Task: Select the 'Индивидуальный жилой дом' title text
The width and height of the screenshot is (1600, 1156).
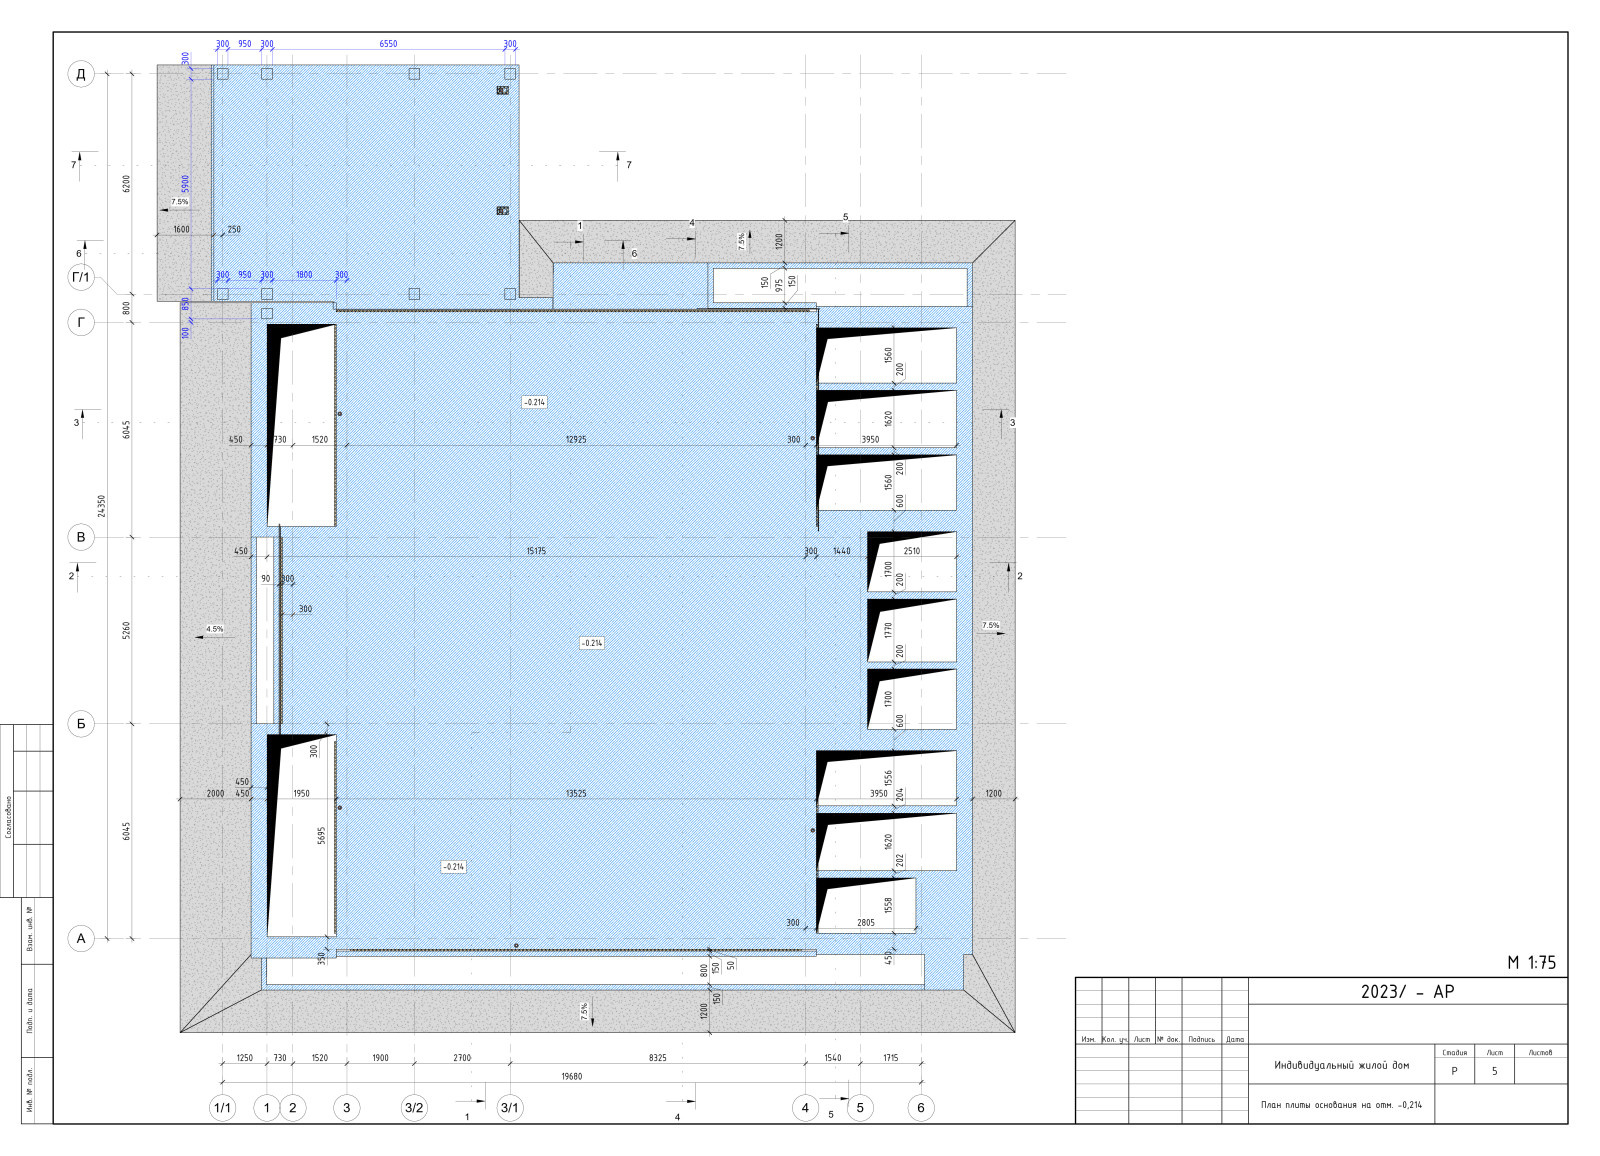Action: [x=1341, y=1065]
